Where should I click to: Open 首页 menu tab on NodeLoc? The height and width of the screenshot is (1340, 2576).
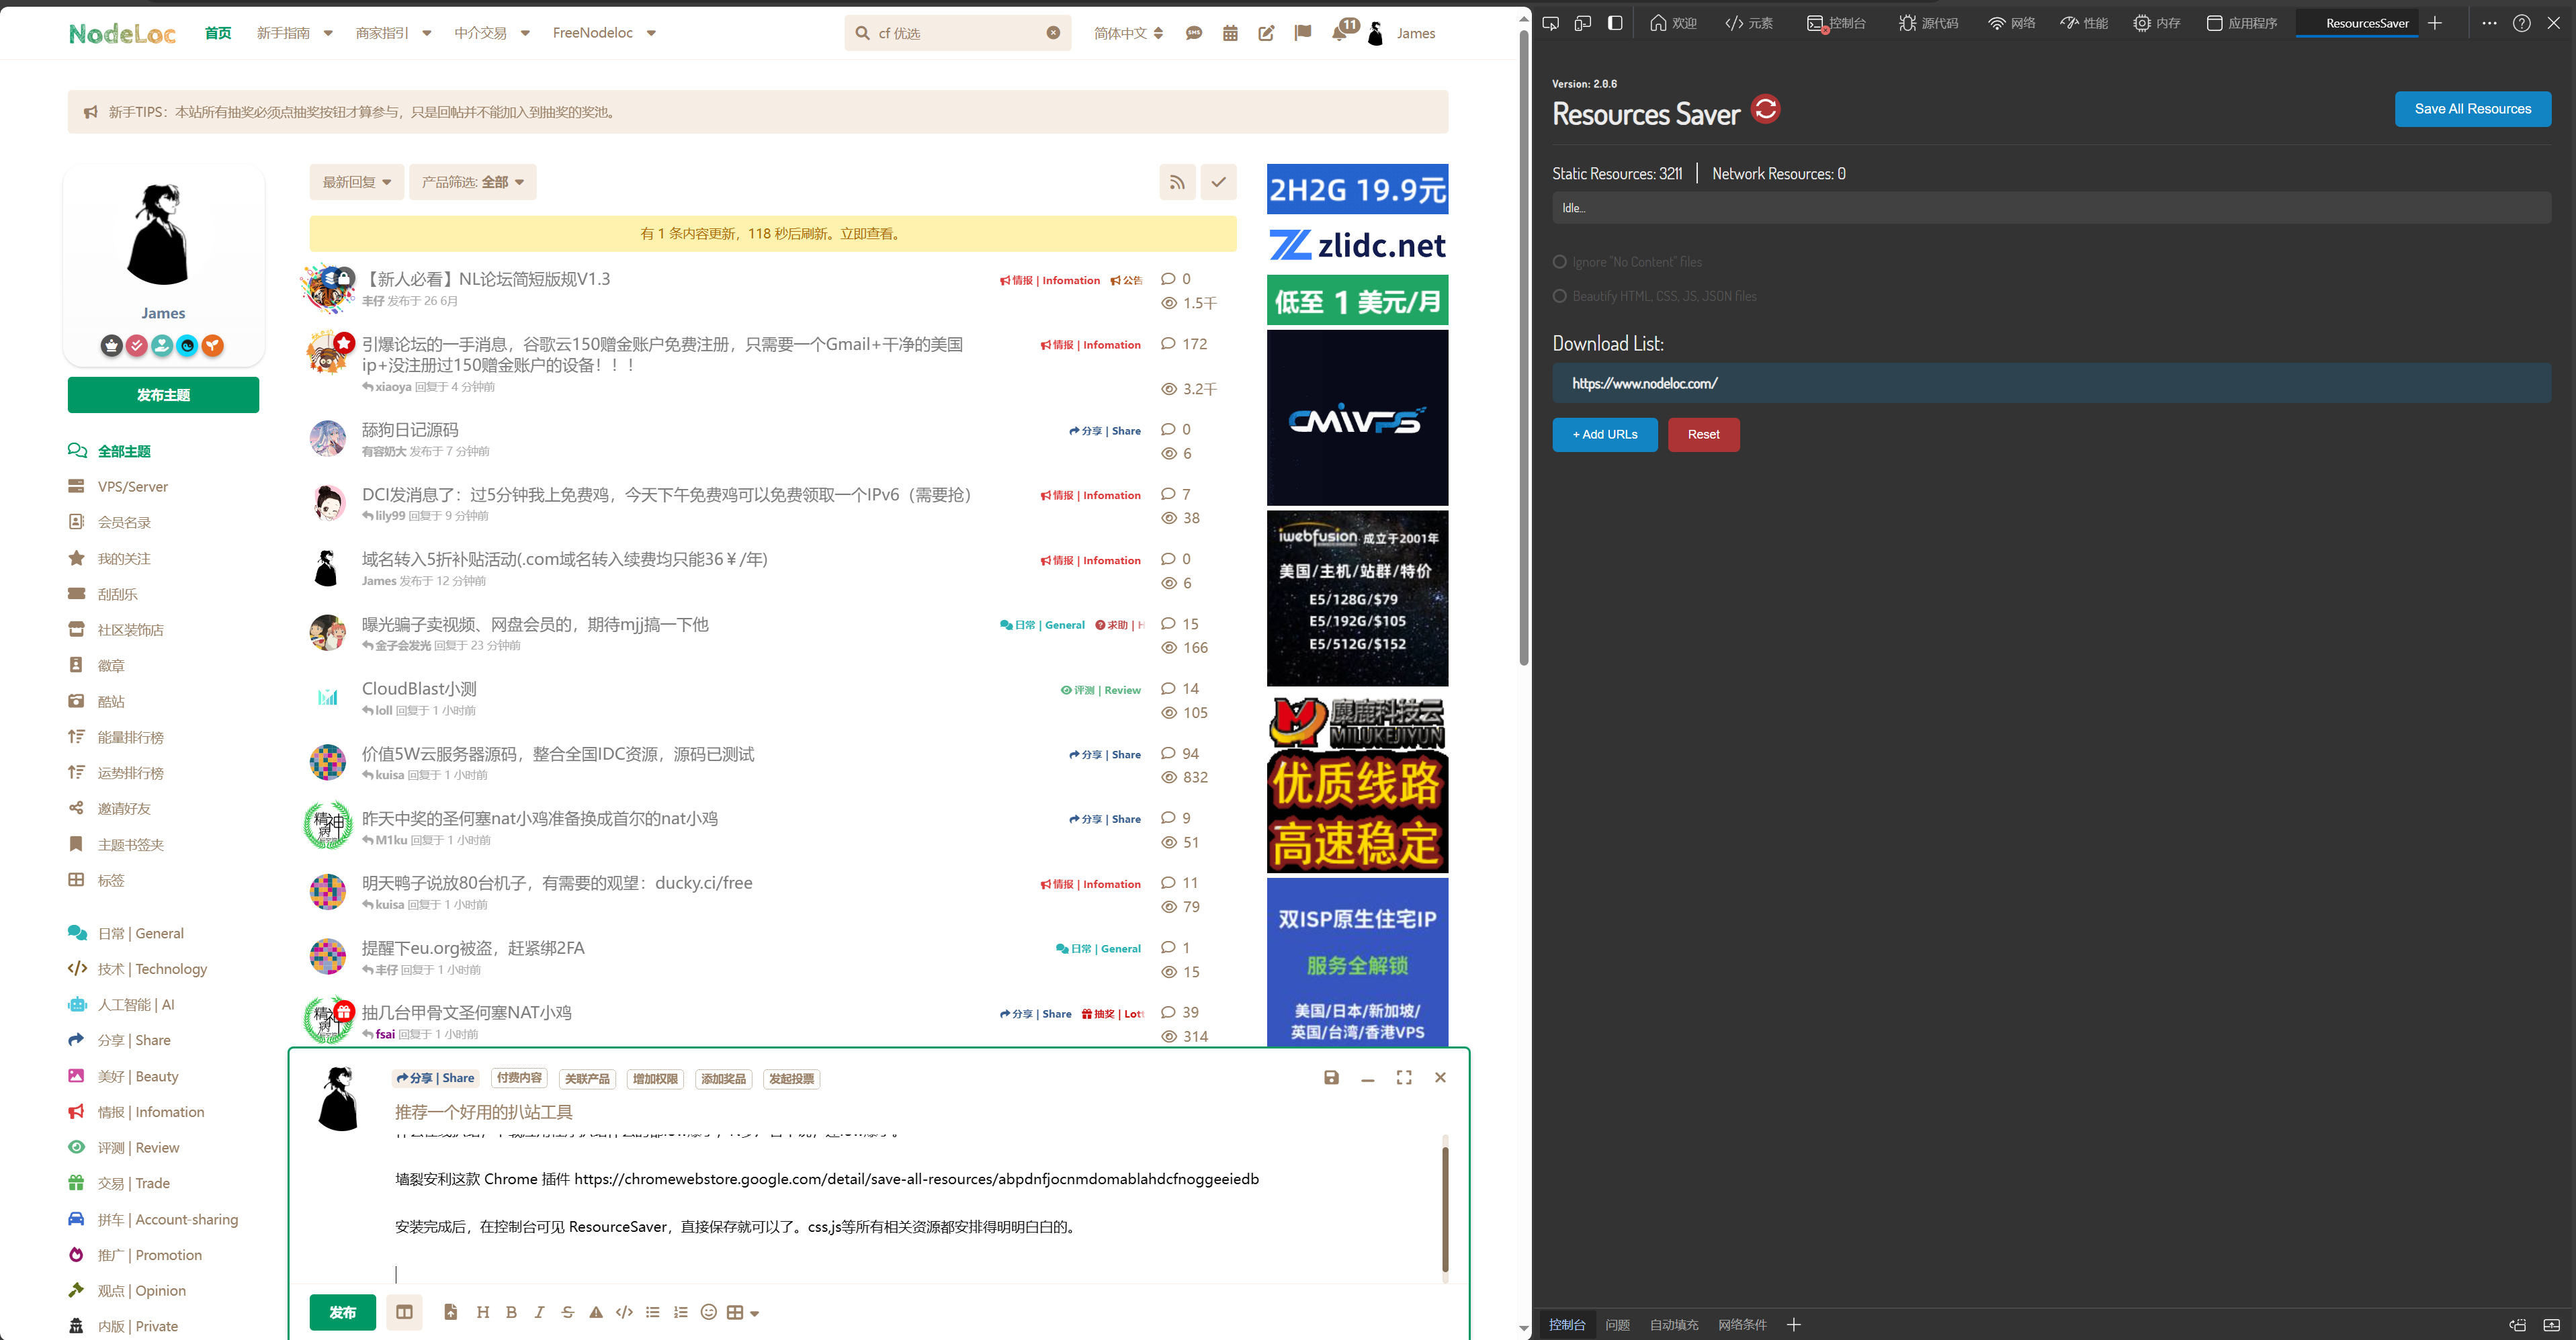coord(222,31)
